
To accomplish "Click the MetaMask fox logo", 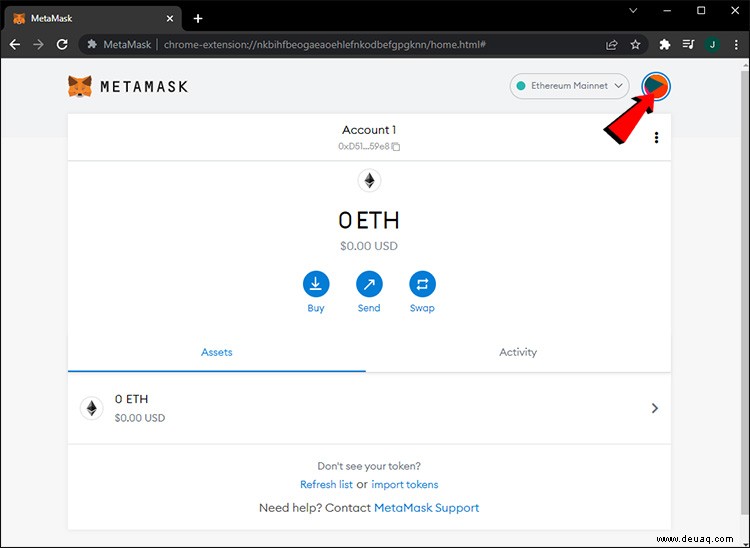I will (x=79, y=87).
